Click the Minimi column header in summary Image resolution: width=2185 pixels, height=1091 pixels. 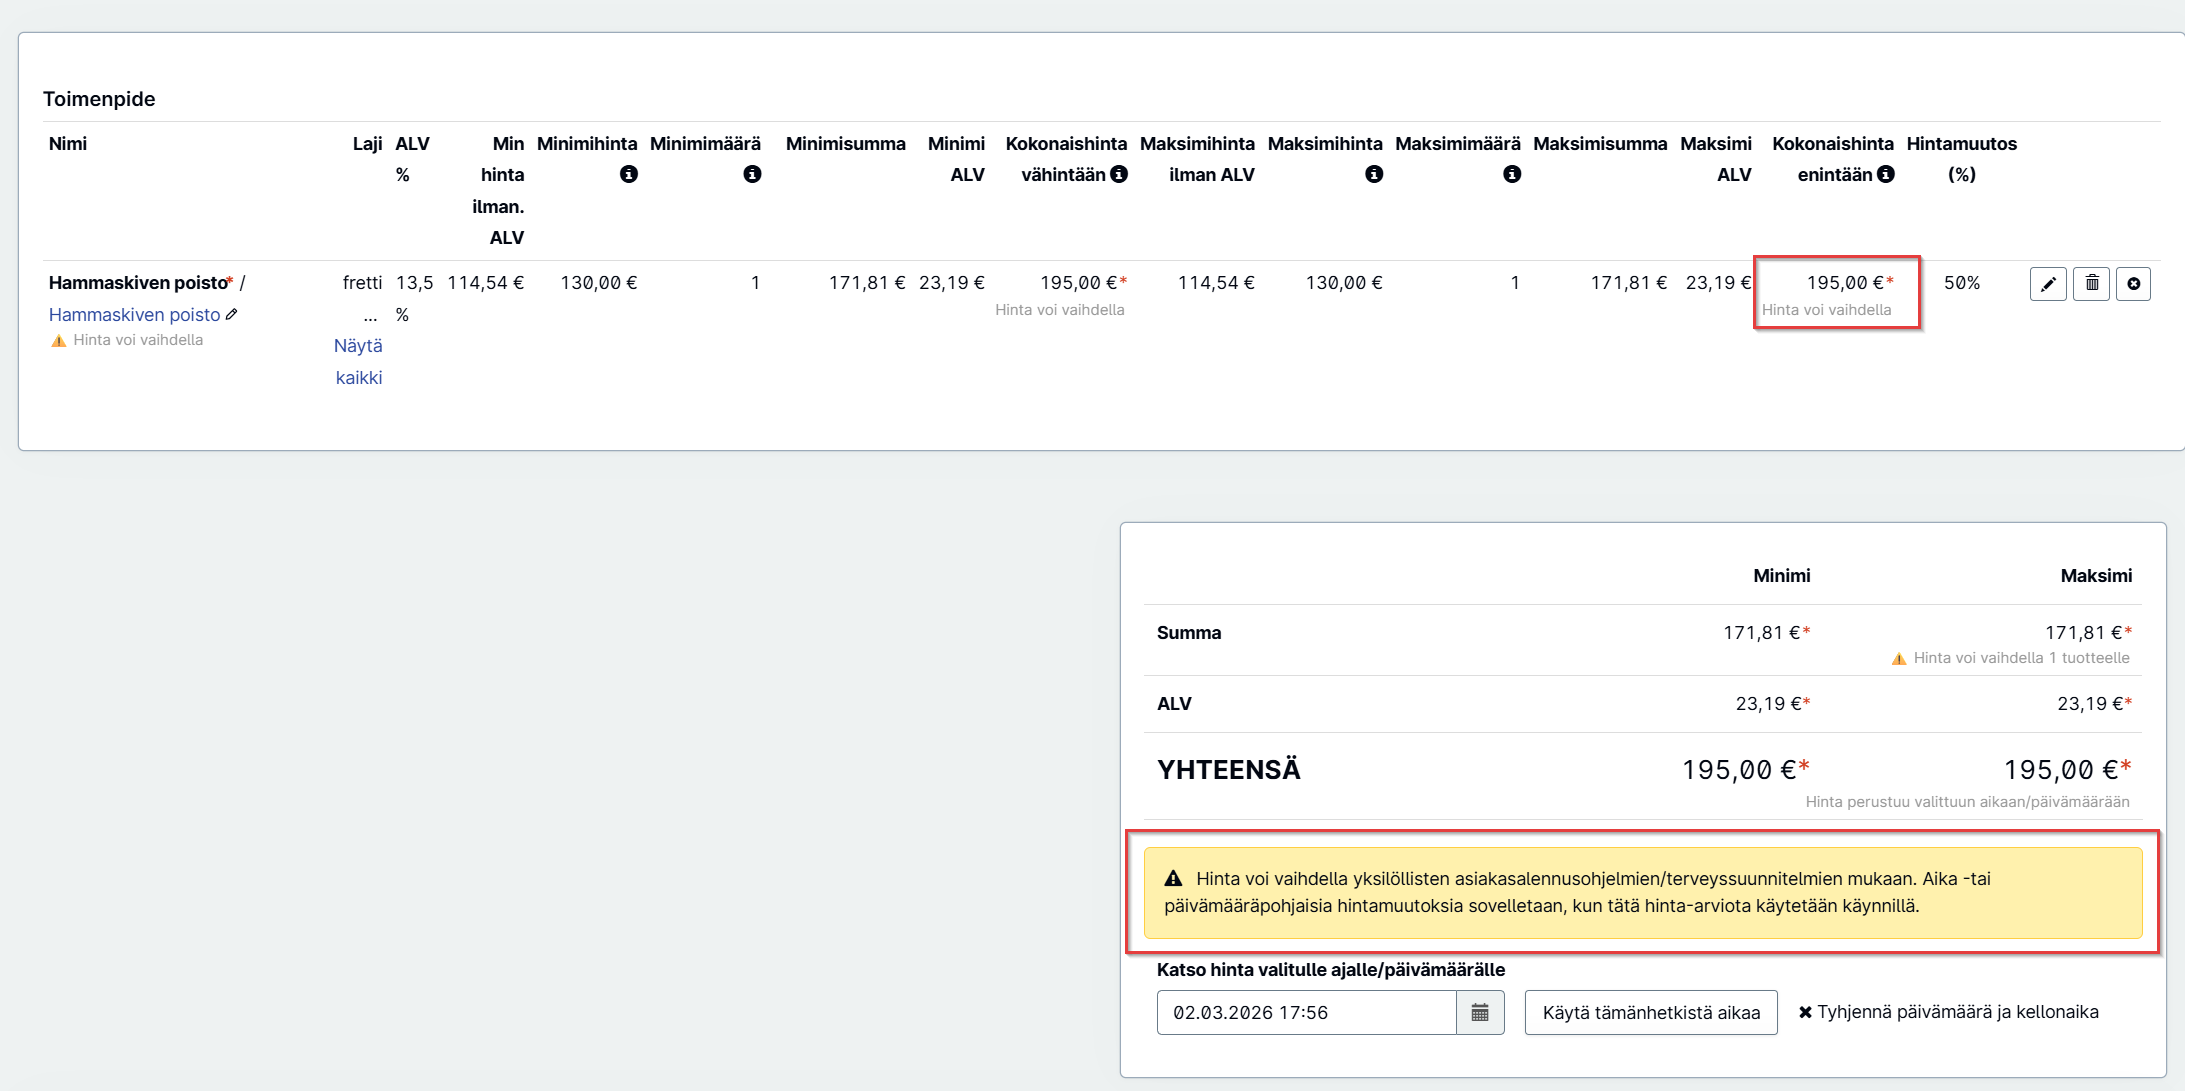pos(1781,576)
